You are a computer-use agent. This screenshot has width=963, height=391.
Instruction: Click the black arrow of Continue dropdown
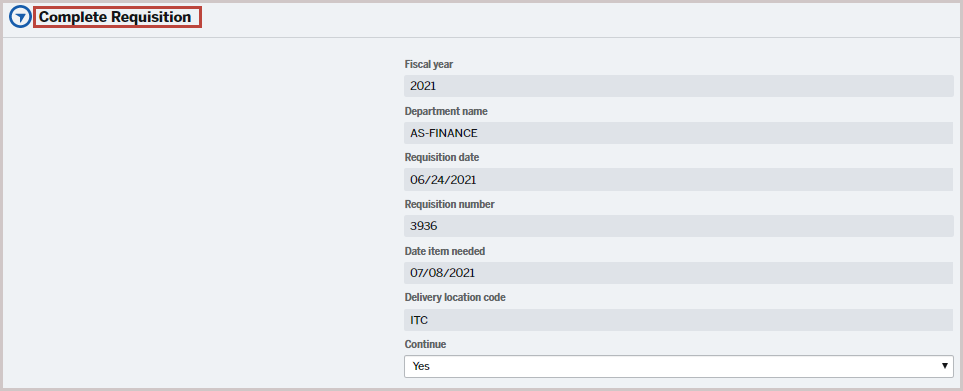[x=945, y=366]
